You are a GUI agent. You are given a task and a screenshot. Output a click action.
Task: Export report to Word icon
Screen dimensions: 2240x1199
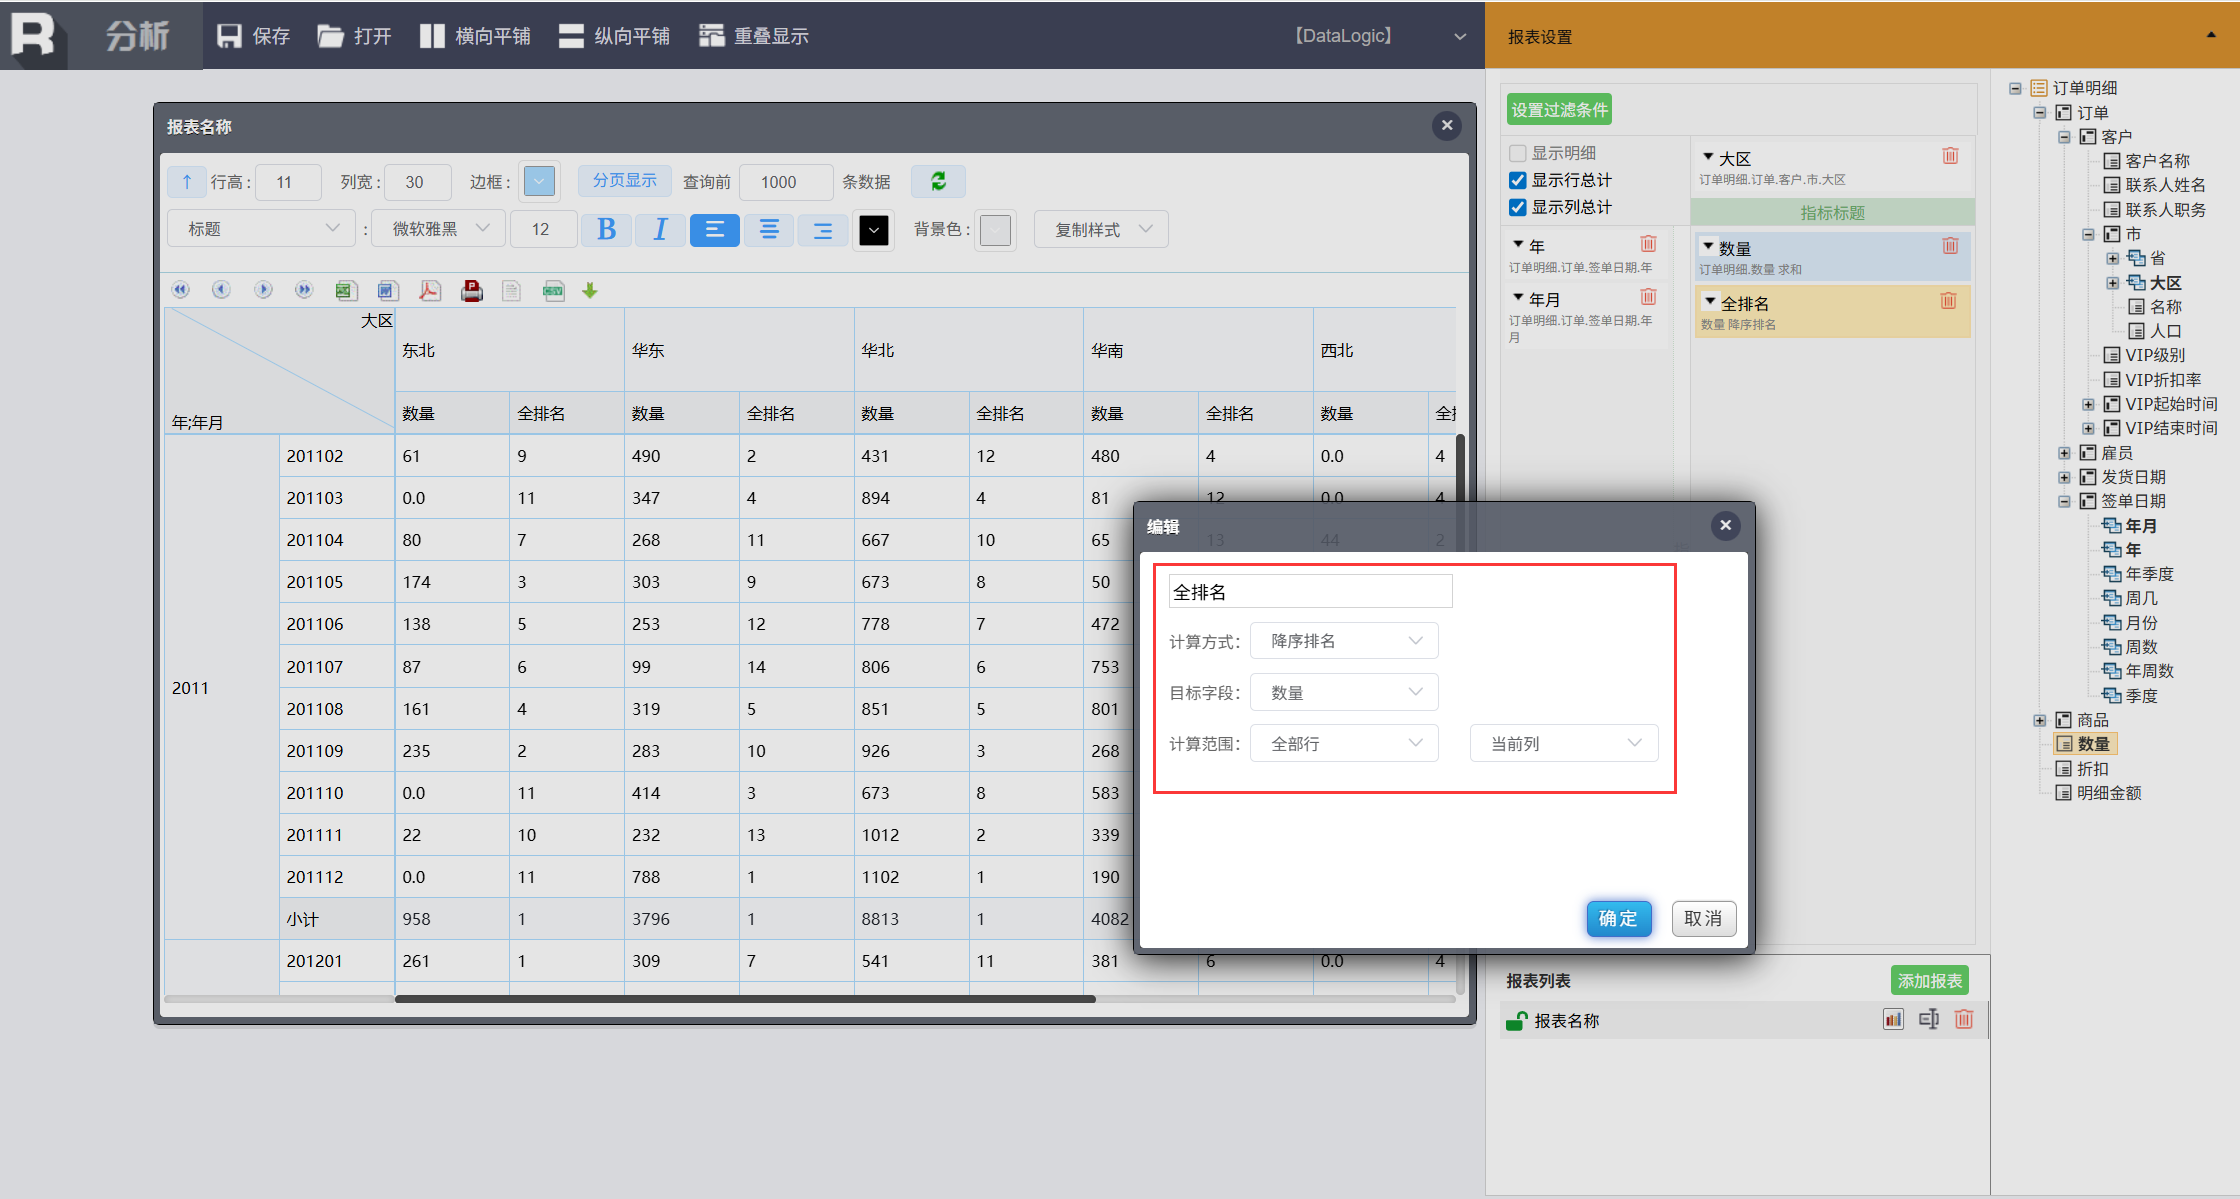point(388,290)
